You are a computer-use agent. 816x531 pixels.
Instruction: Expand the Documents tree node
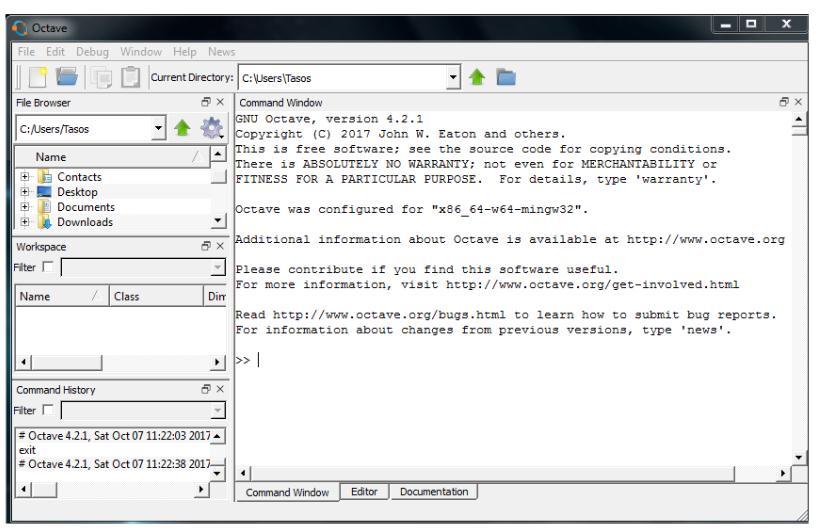[x=24, y=207]
